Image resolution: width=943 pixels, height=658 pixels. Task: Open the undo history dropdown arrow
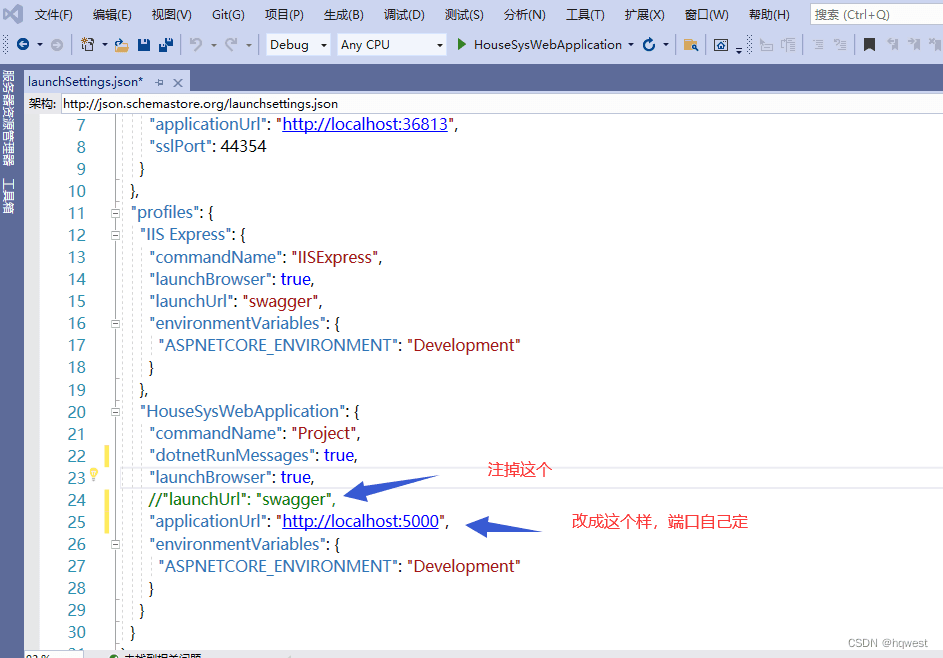tap(213, 45)
